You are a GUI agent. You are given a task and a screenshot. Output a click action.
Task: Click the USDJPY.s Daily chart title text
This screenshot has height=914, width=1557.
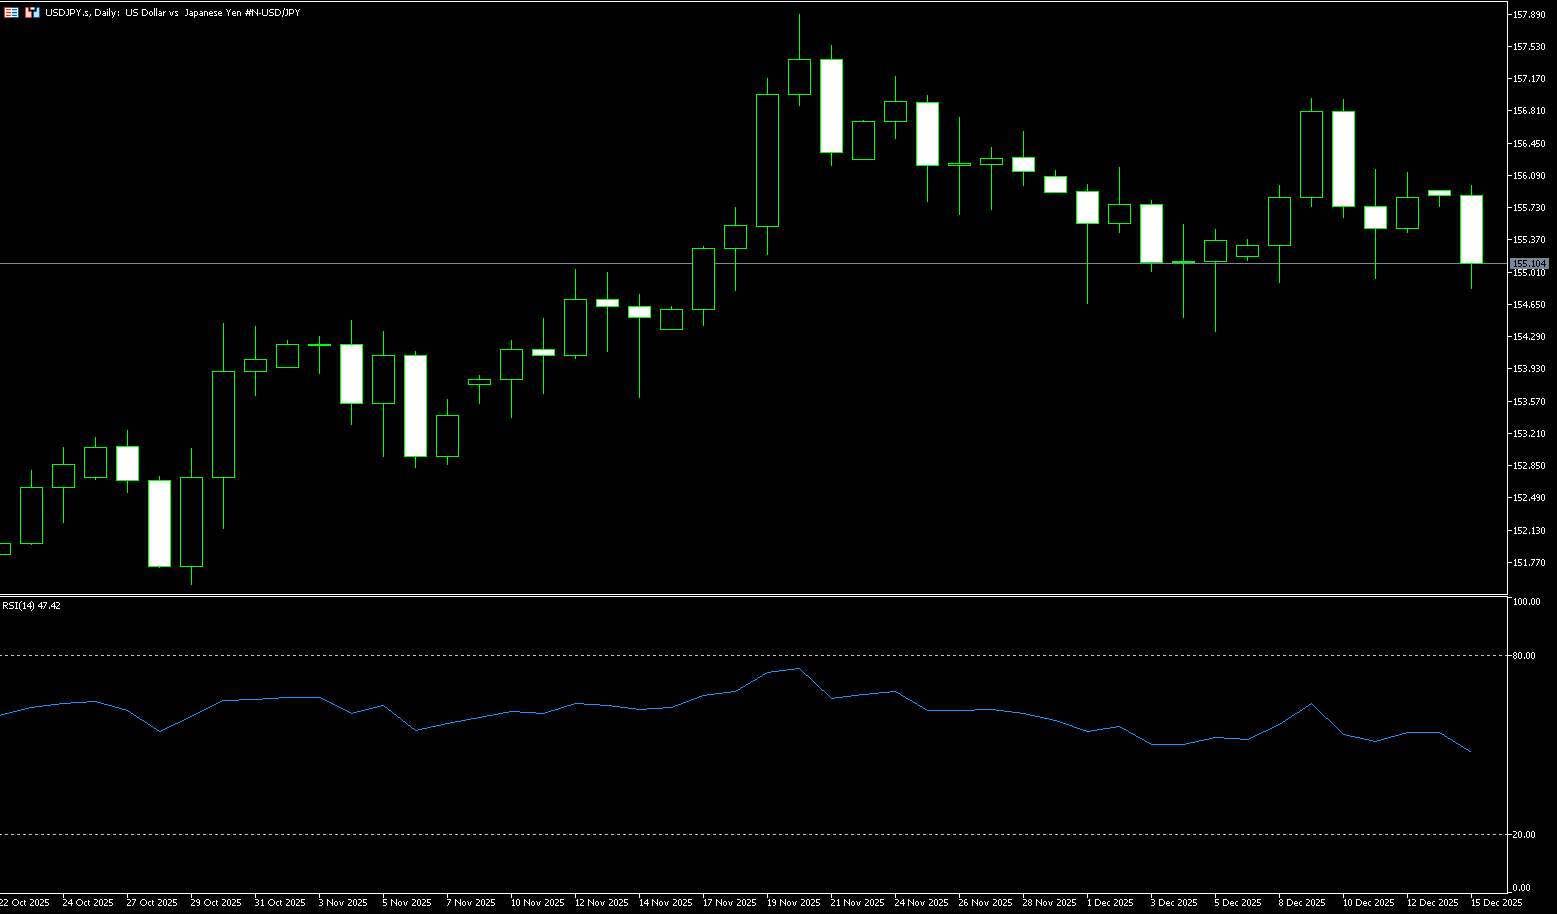click(x=172, y=13)
